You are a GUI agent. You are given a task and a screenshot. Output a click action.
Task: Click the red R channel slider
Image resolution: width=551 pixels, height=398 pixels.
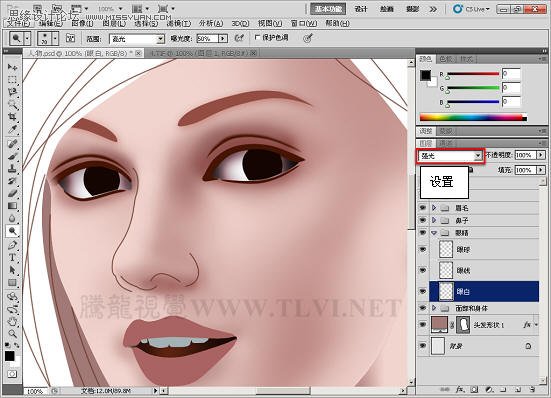[473, 74]
